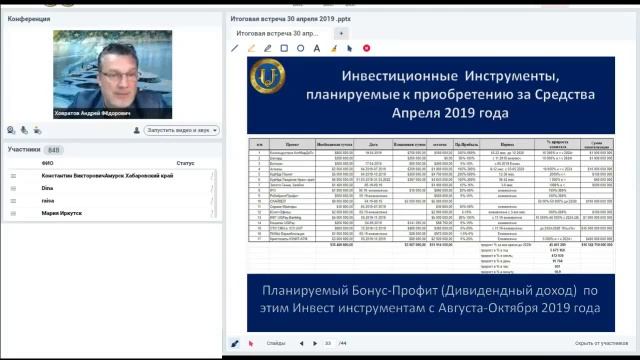Image resolution: width=640 pixels, height=360 pixels.
Task: Click the person silhouette icon
Action: (x=137, y=130)
